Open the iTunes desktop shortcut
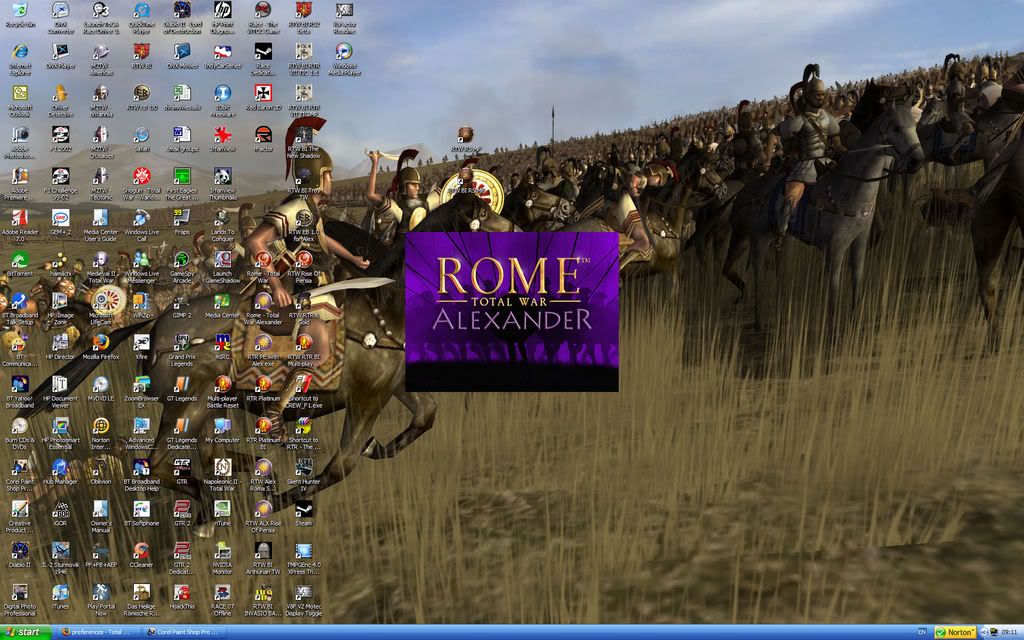Screen dimensions: 1024x640 pos(60,592)
